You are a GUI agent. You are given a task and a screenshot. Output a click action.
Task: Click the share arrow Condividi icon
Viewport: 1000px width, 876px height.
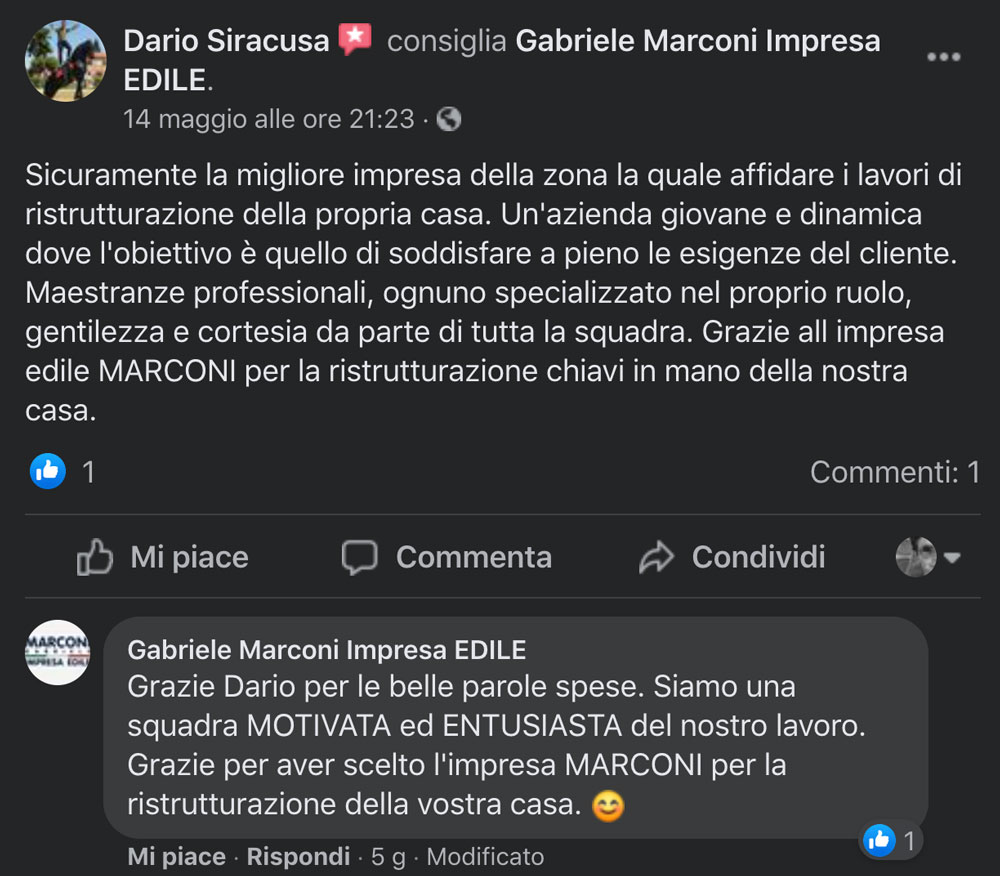[656, 557]
